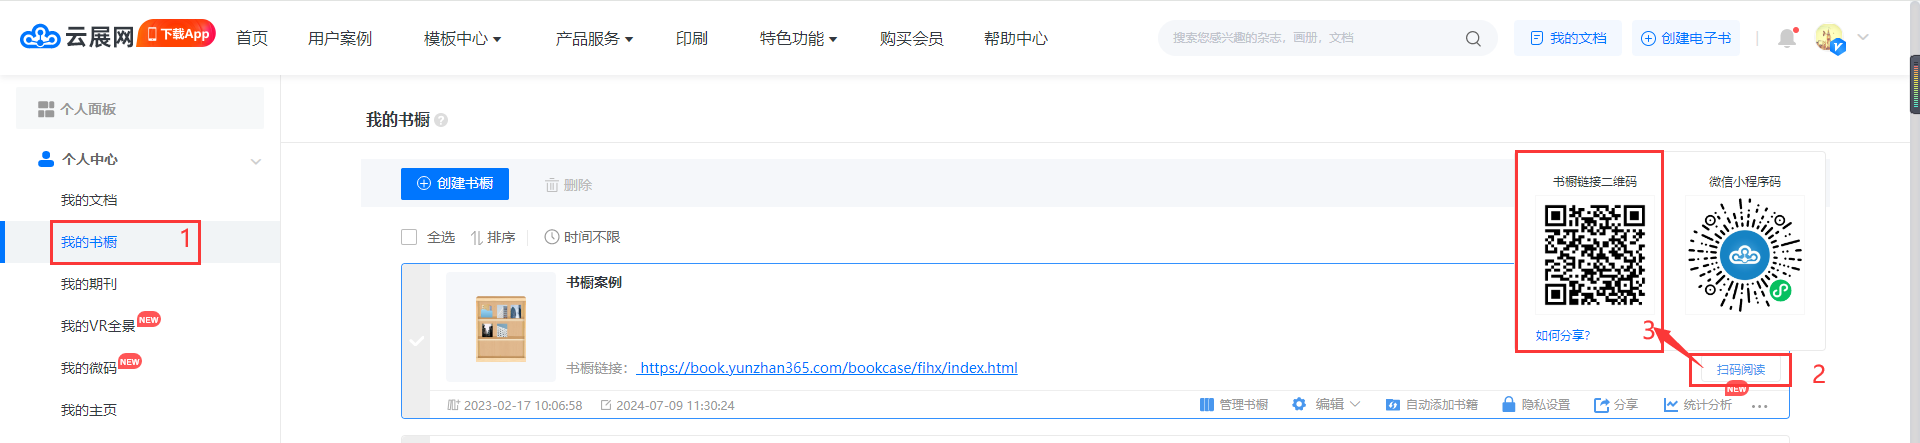Click the search magnifier icon
The image size is (1920, 443).
pos(1473,39)
